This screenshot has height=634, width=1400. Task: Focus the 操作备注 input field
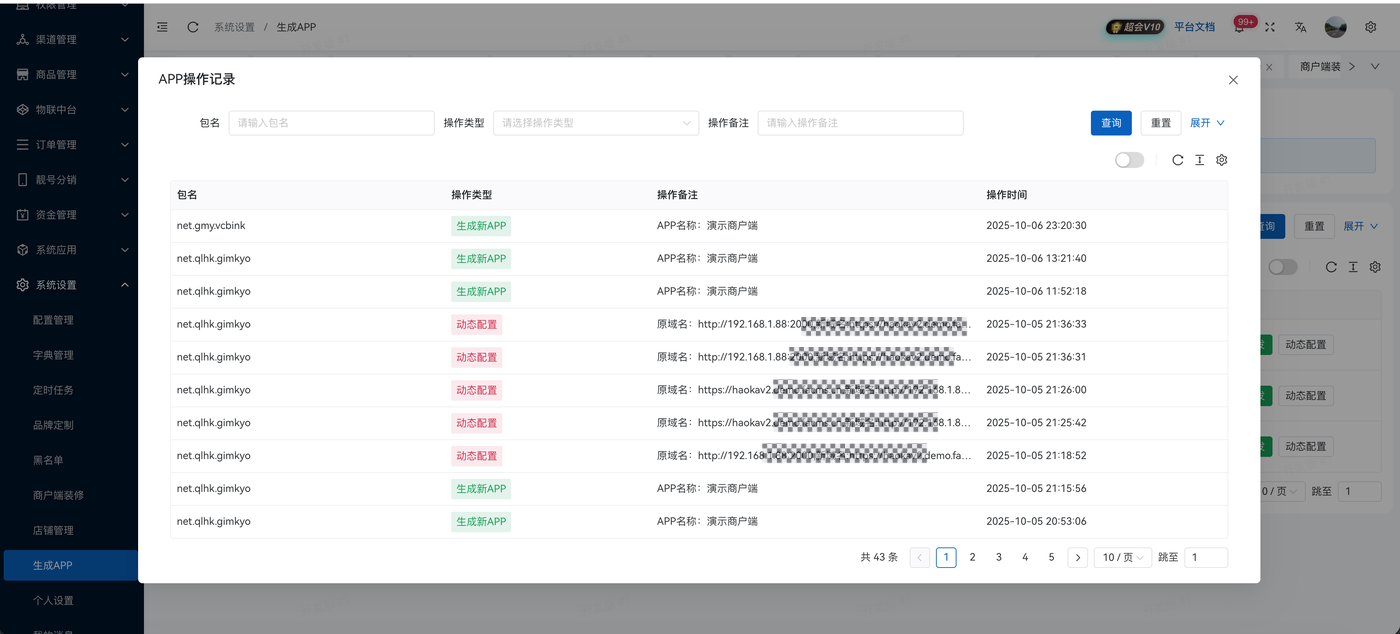pos(860,123)
